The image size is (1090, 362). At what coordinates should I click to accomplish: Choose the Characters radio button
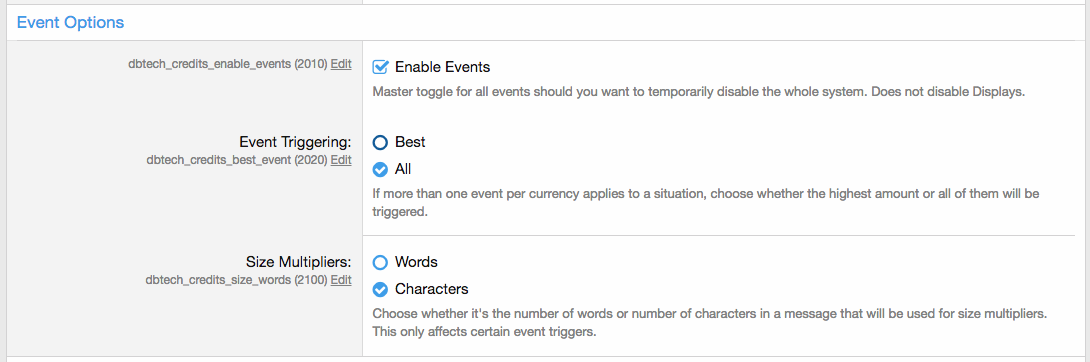click(380, 289)
